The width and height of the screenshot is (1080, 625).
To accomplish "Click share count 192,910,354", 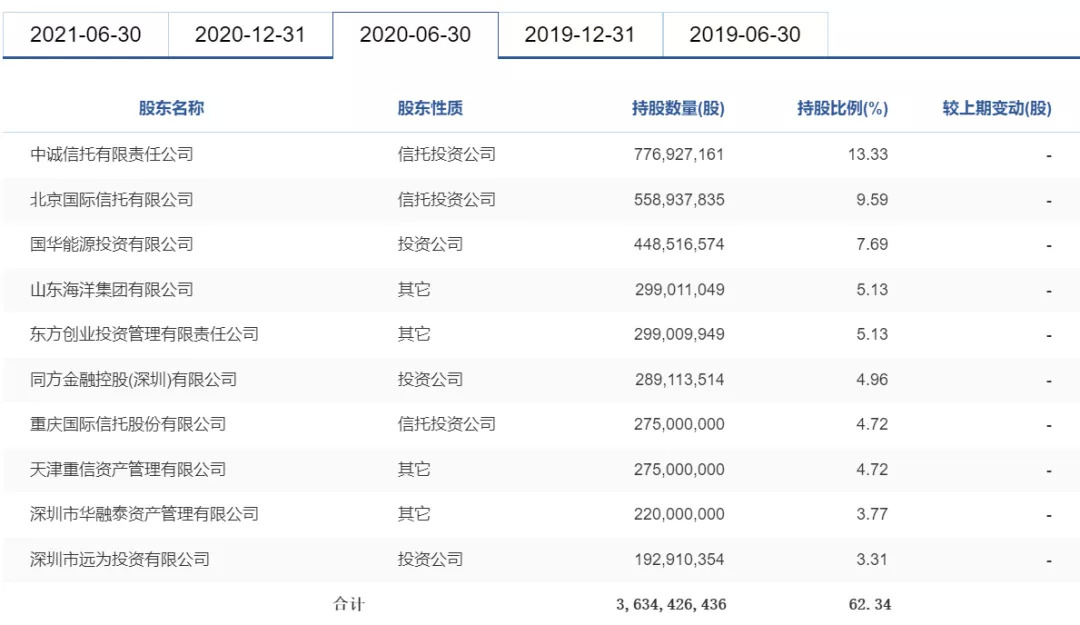I will 680,560.
